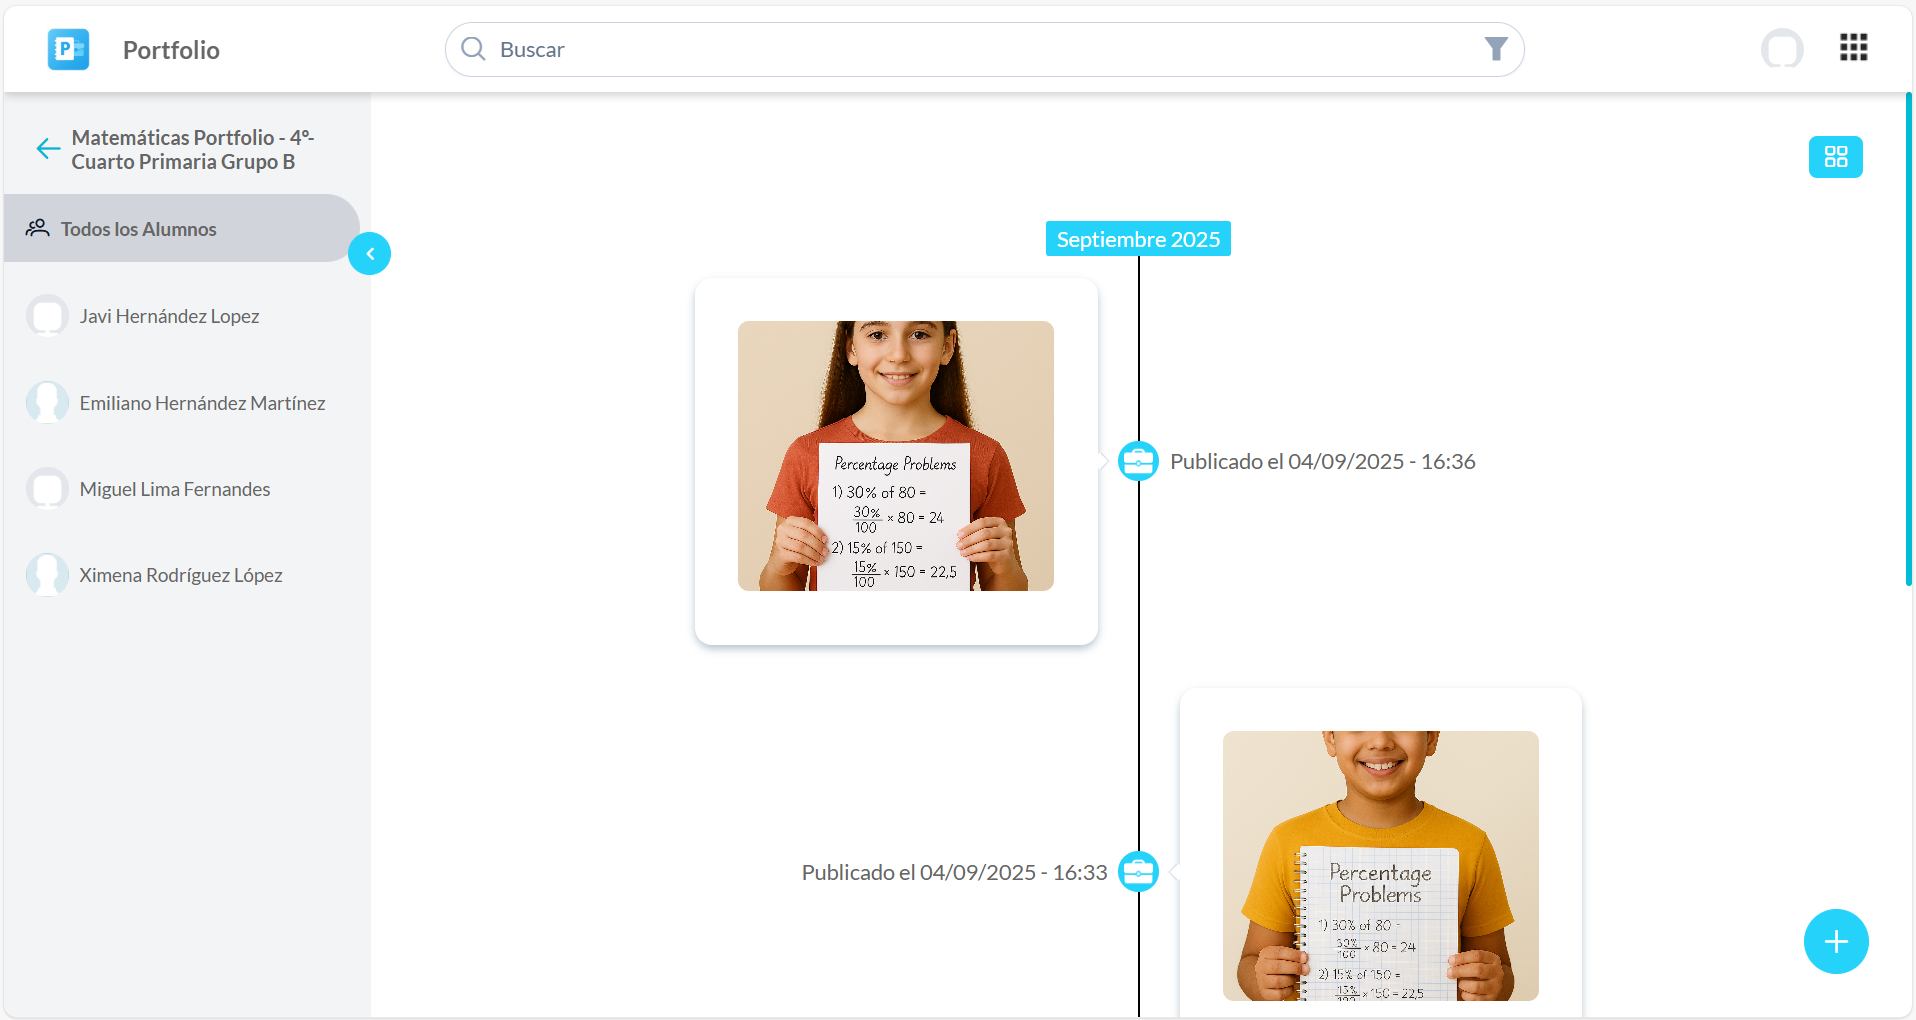Select student Emiliano Hernández Martínez
The width and height of the screenshot is (1916, 1020).
pos(202,403)
